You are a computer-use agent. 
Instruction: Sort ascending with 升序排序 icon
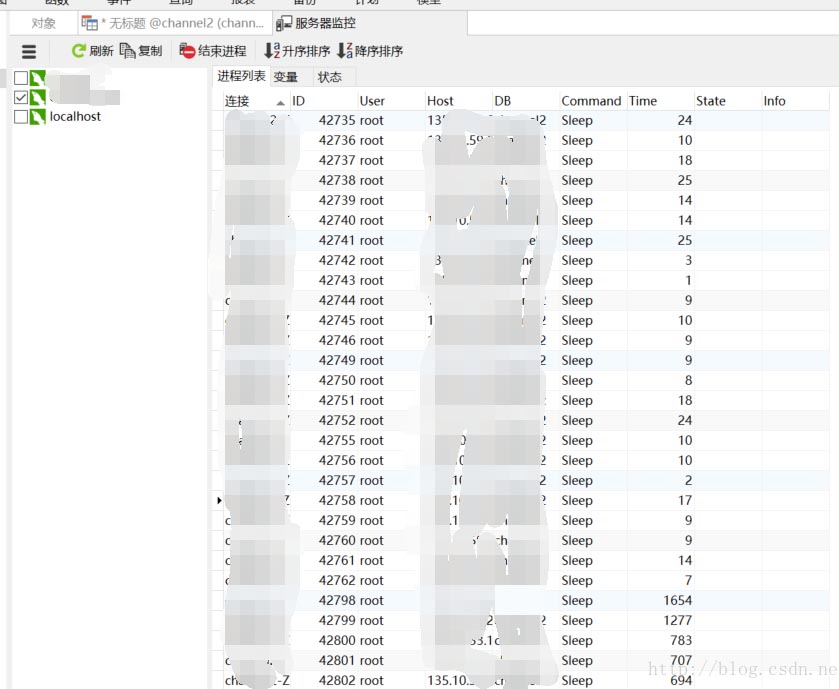[271, 51]
